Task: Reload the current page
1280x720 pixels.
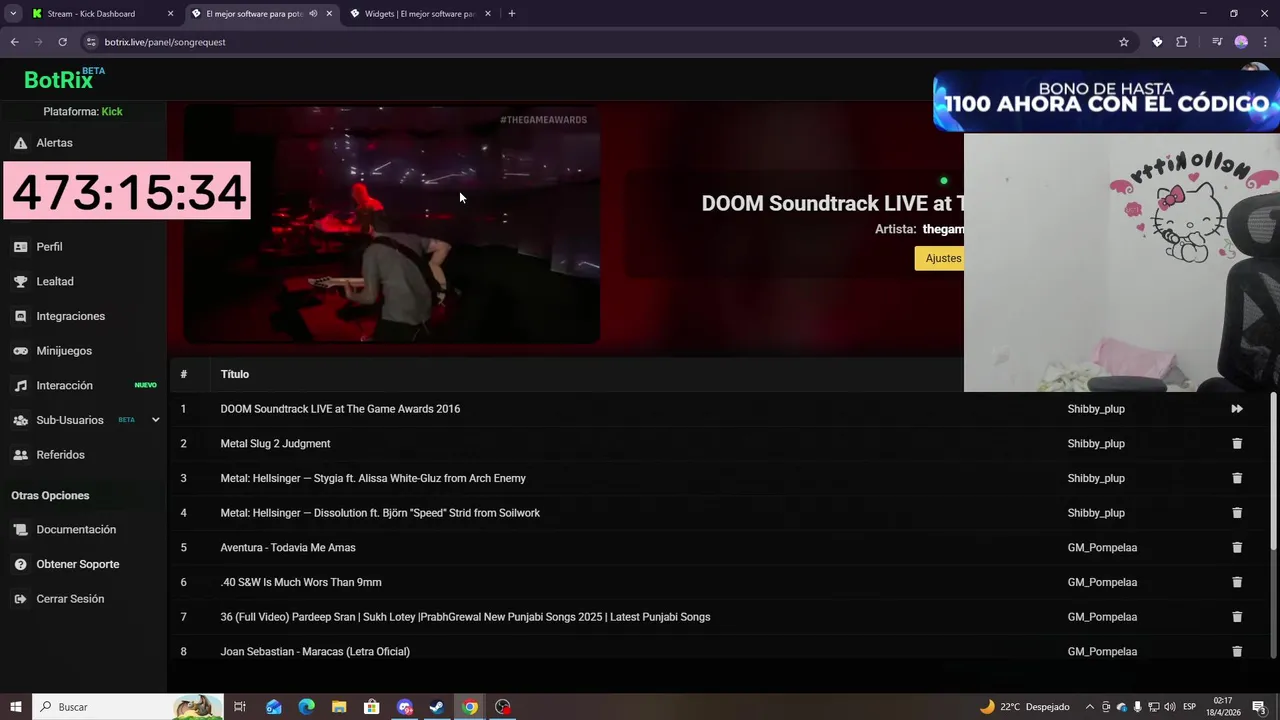Action: 62,42
